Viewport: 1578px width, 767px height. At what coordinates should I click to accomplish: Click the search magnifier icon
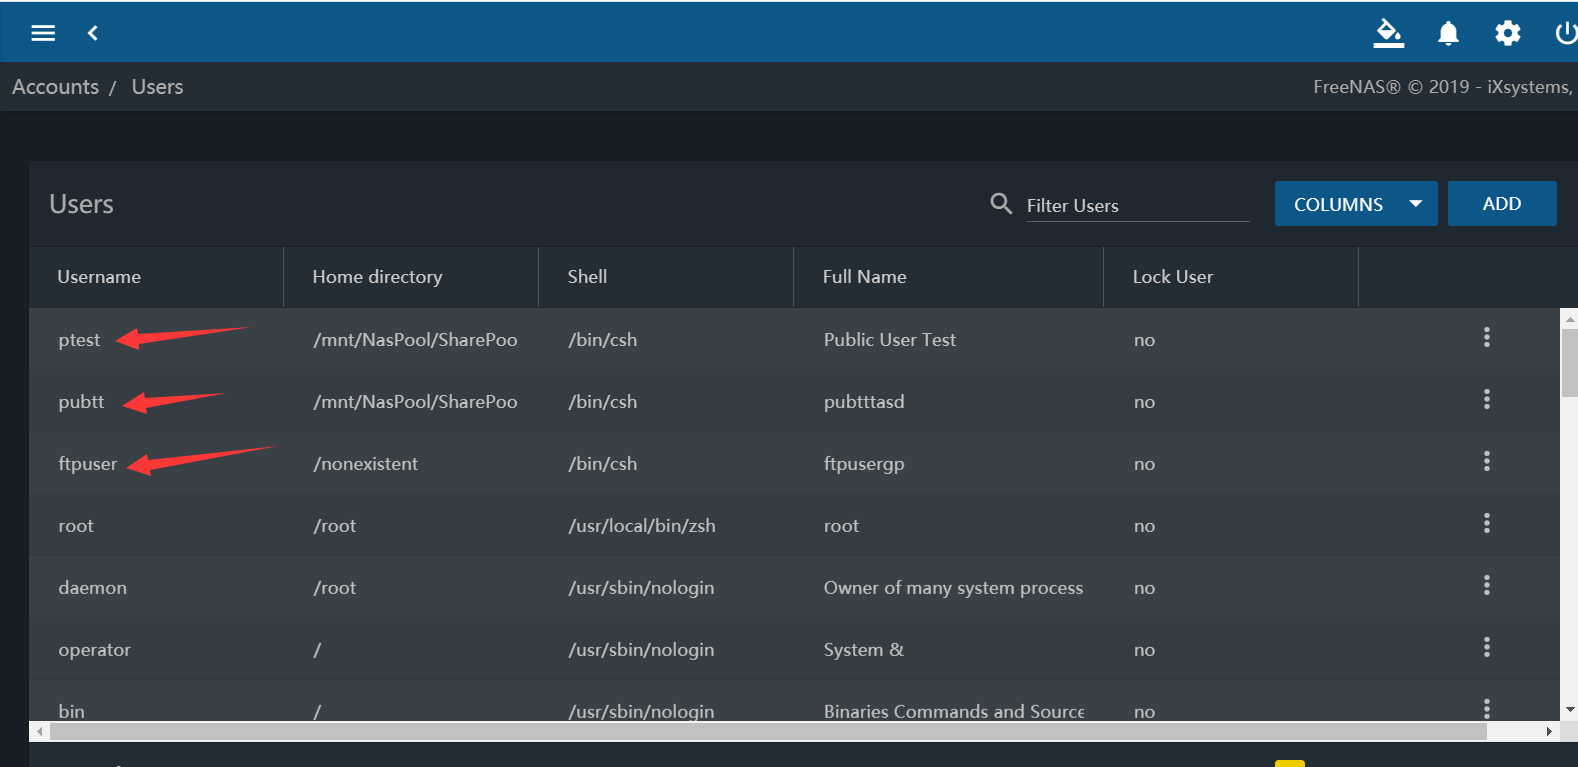click(x=1000, y=204)
